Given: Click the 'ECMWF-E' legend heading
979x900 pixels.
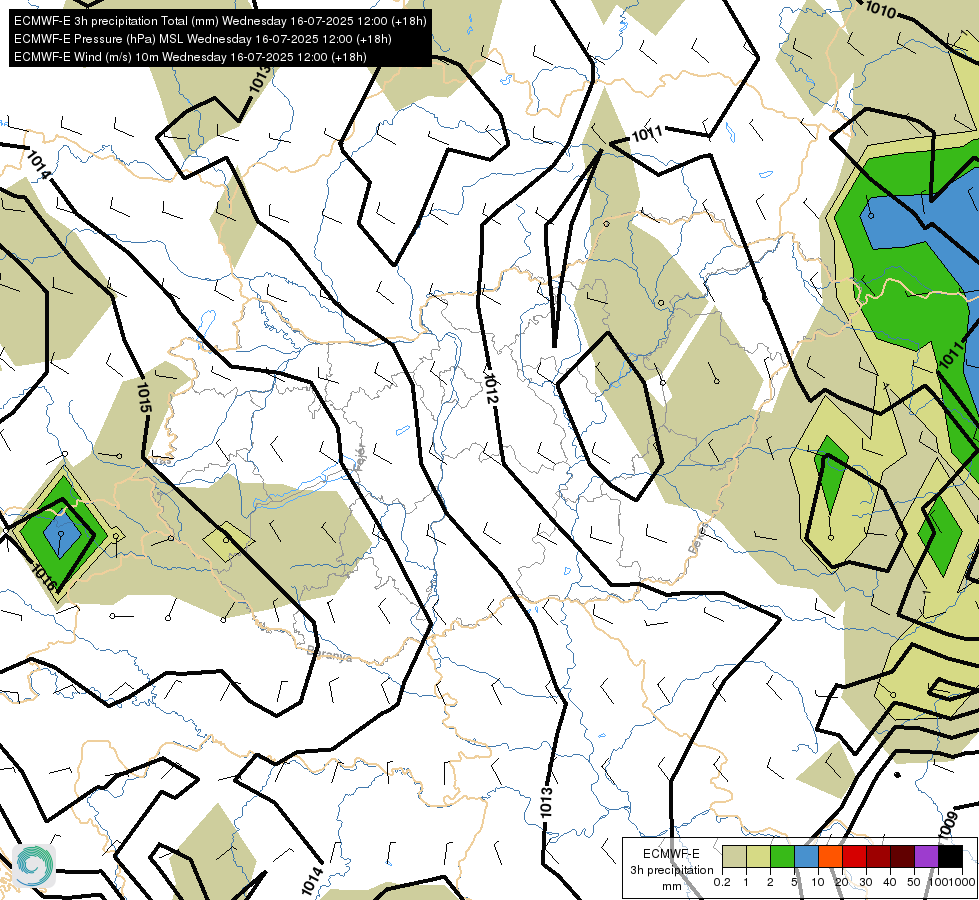Looking at the screenshot, I should point(671,854).
